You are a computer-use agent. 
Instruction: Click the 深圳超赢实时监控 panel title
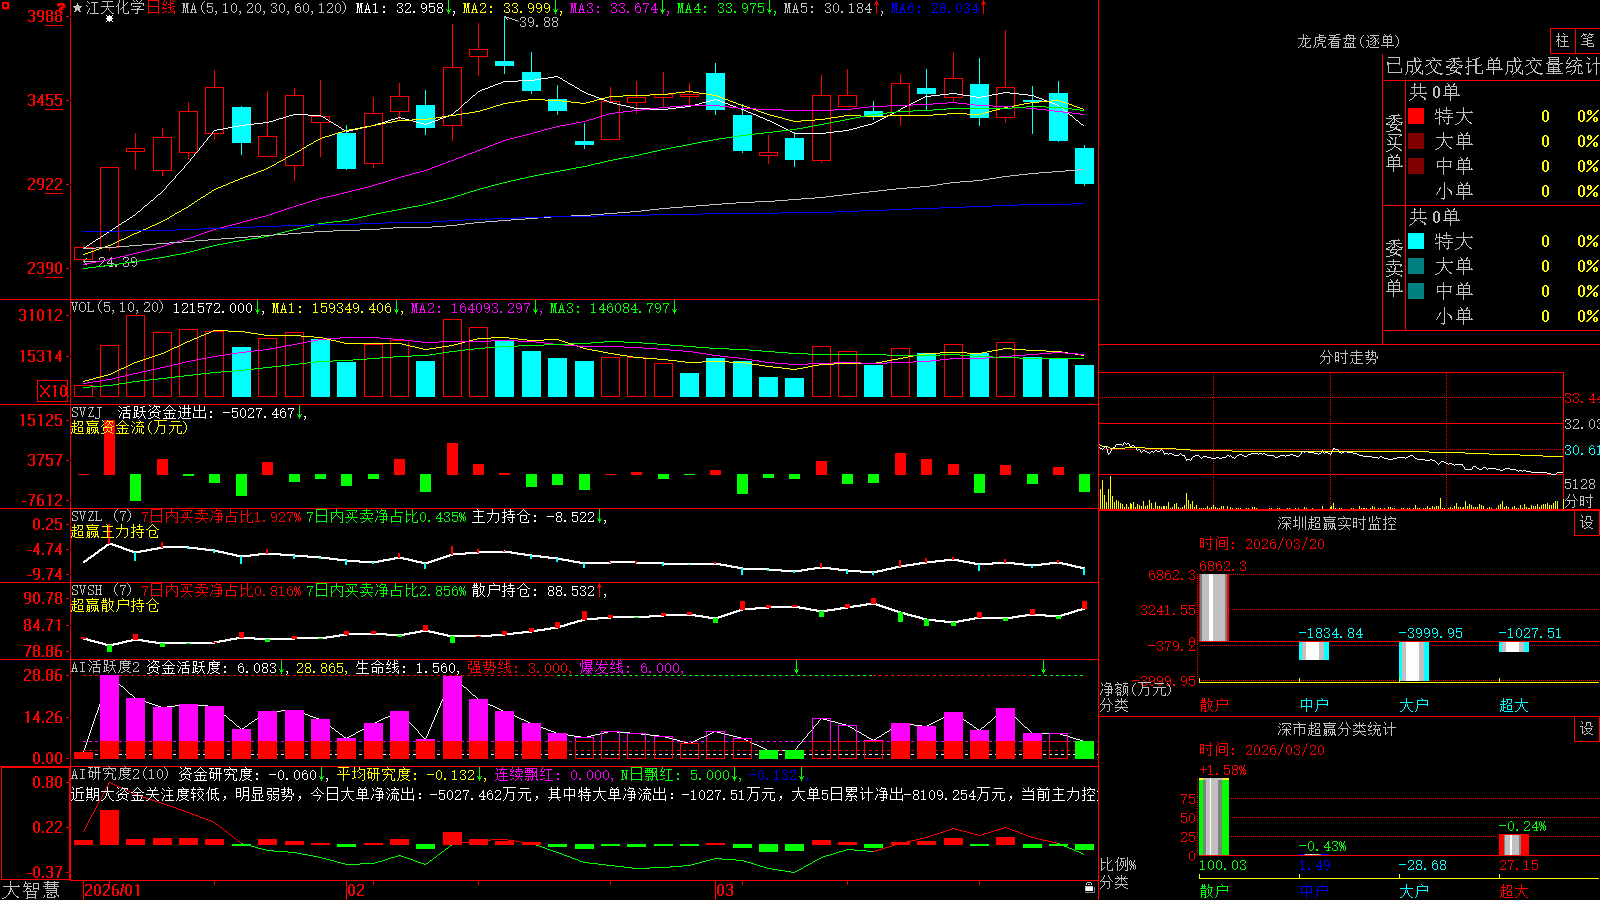[1337, 523]
